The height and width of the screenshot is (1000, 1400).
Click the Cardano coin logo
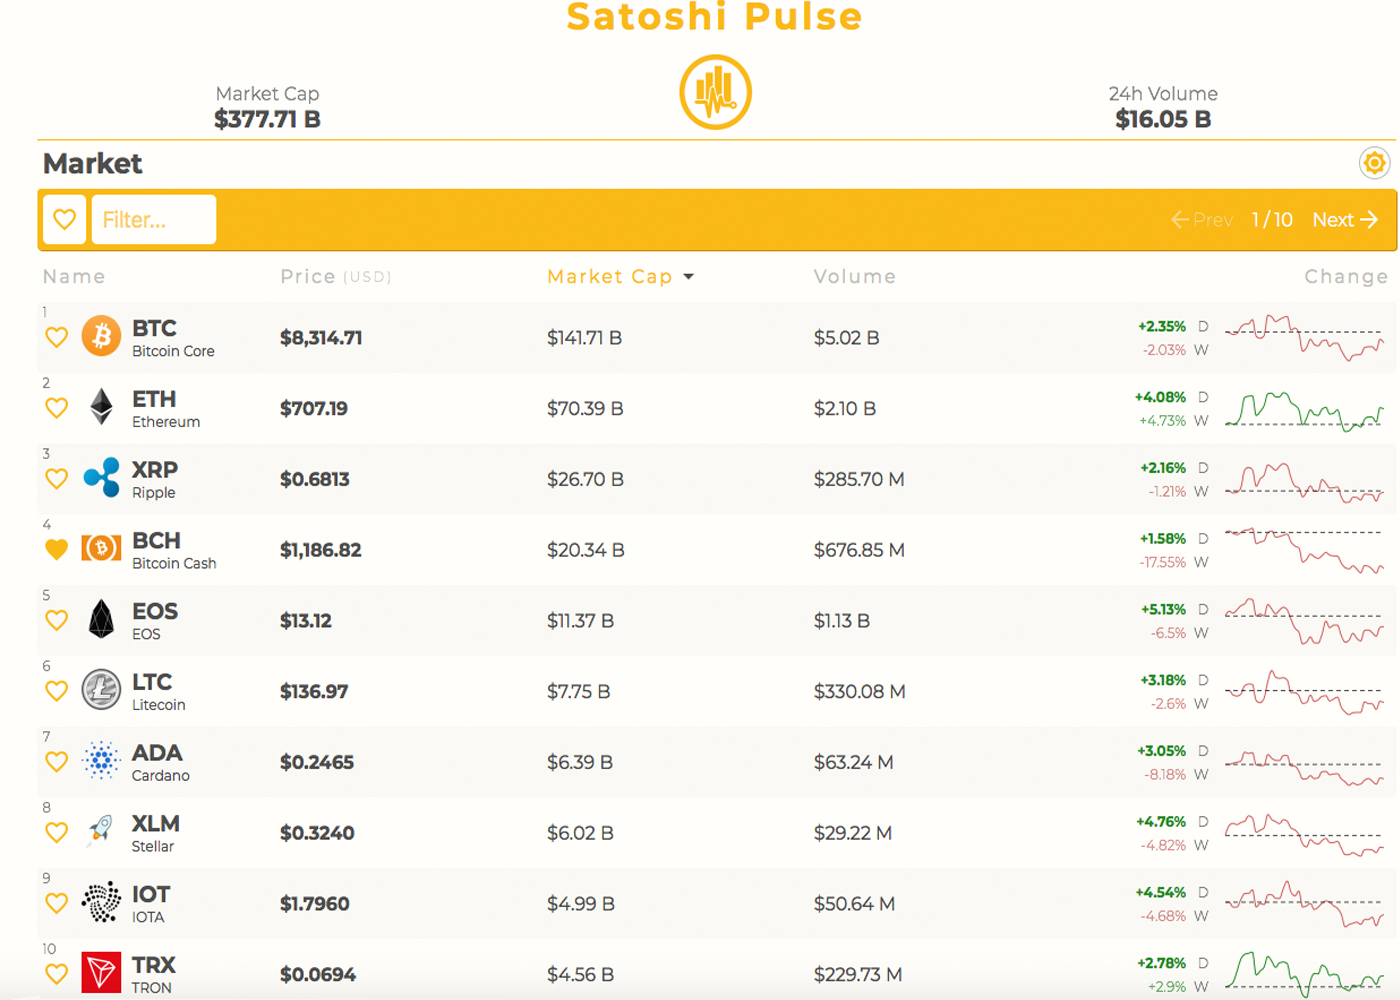[x=101, y=761]
